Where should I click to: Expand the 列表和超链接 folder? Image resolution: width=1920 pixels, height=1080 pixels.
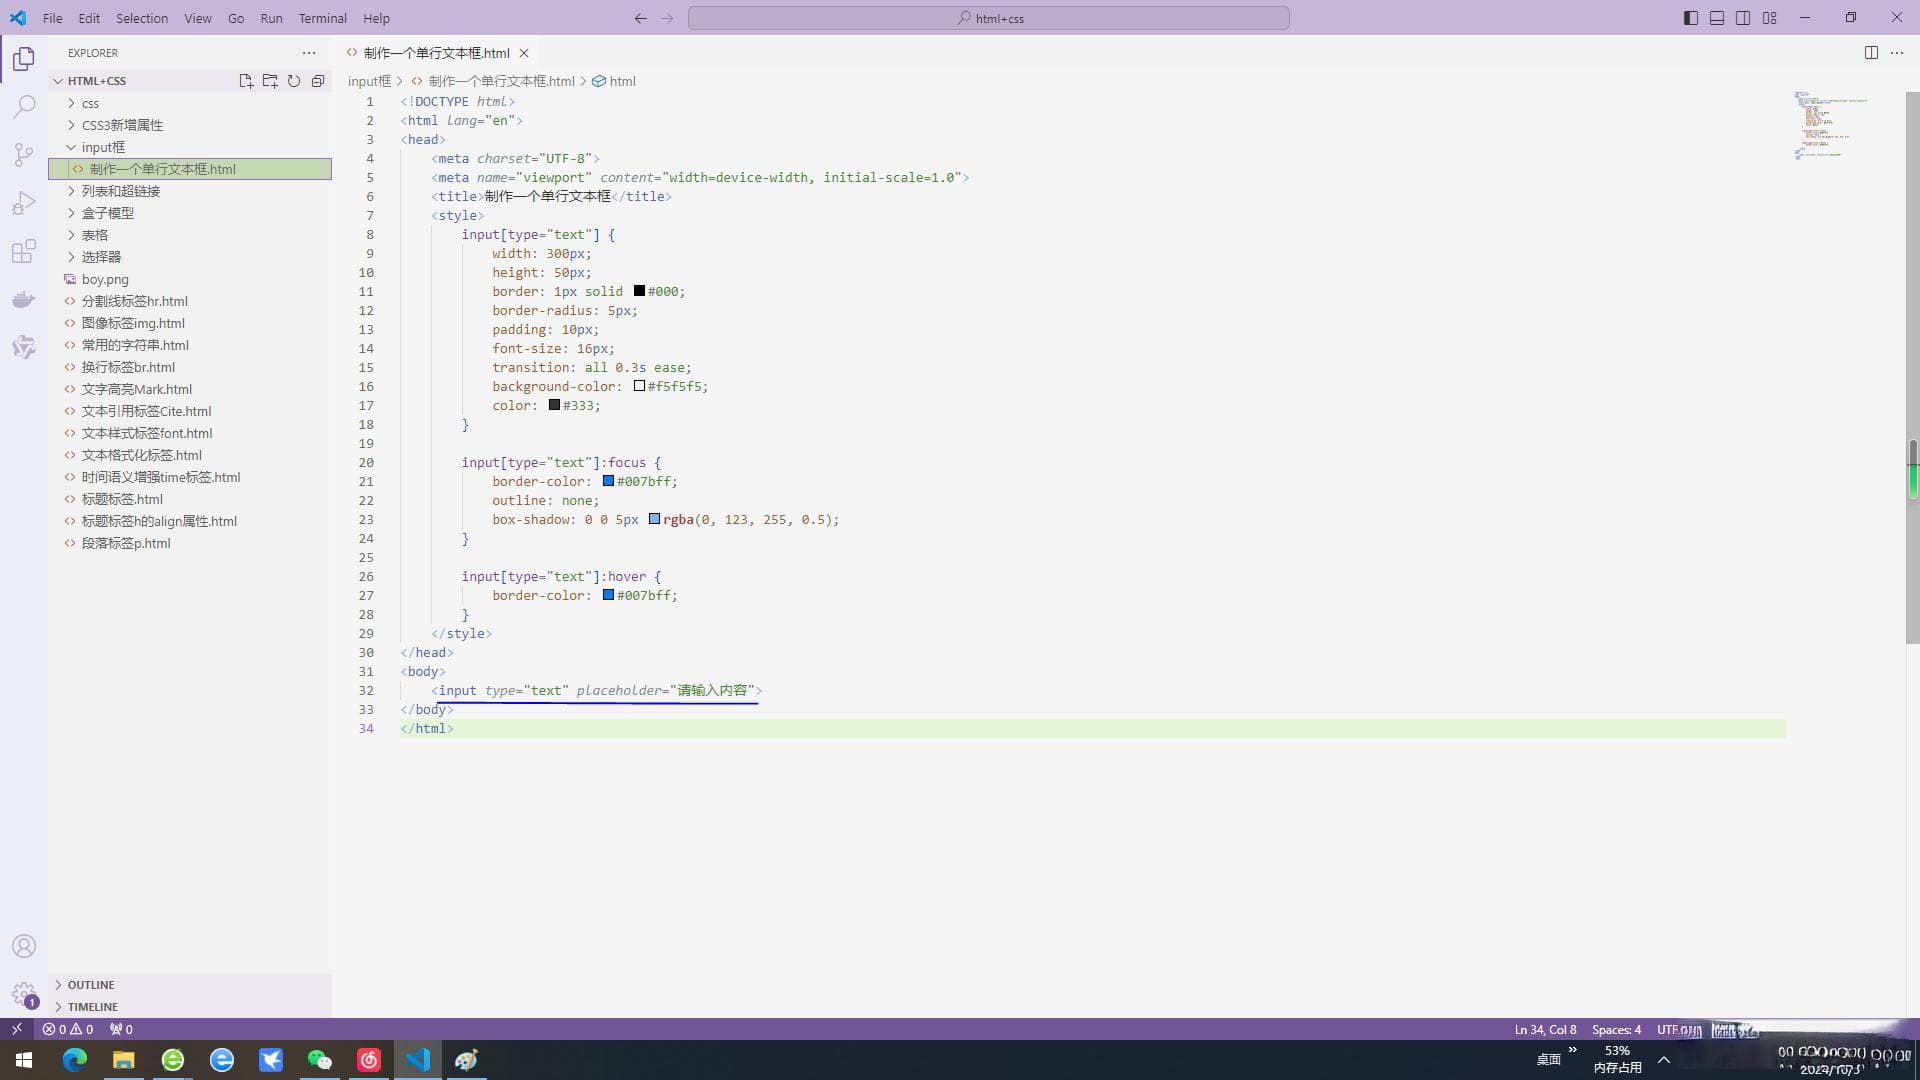[190, 191]
